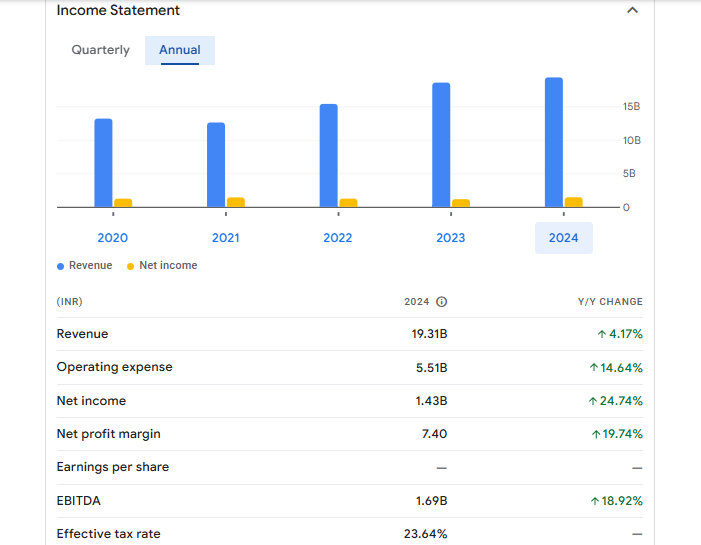Image resolution: width=701 pixels, height=545 pixels.
Task: Select year 2023 on the chart
Action: point(451,237)
